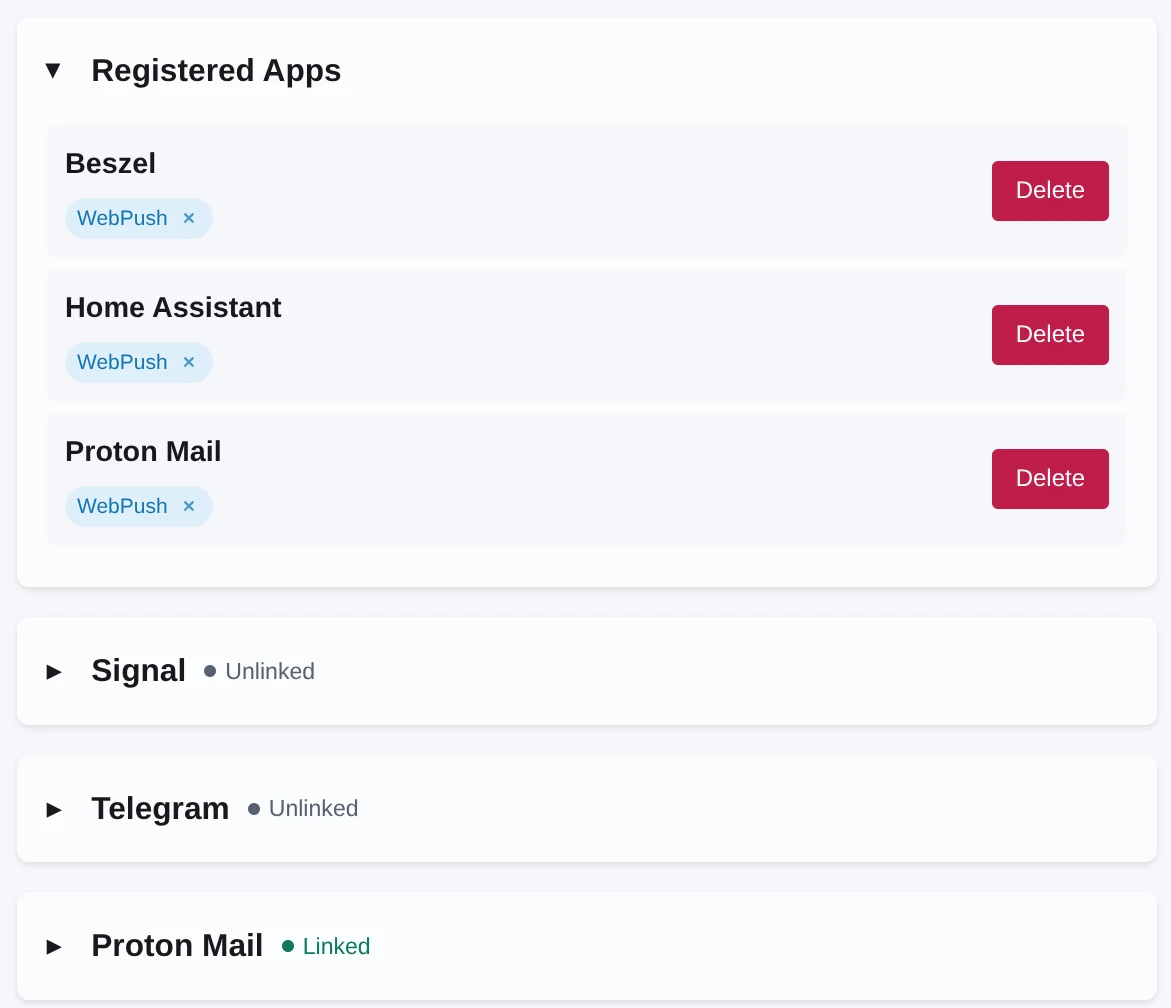Screen dimensions: 1171x1008
Task: Remove WebPush tag from Home Assistant
Action: click(189, 362)
